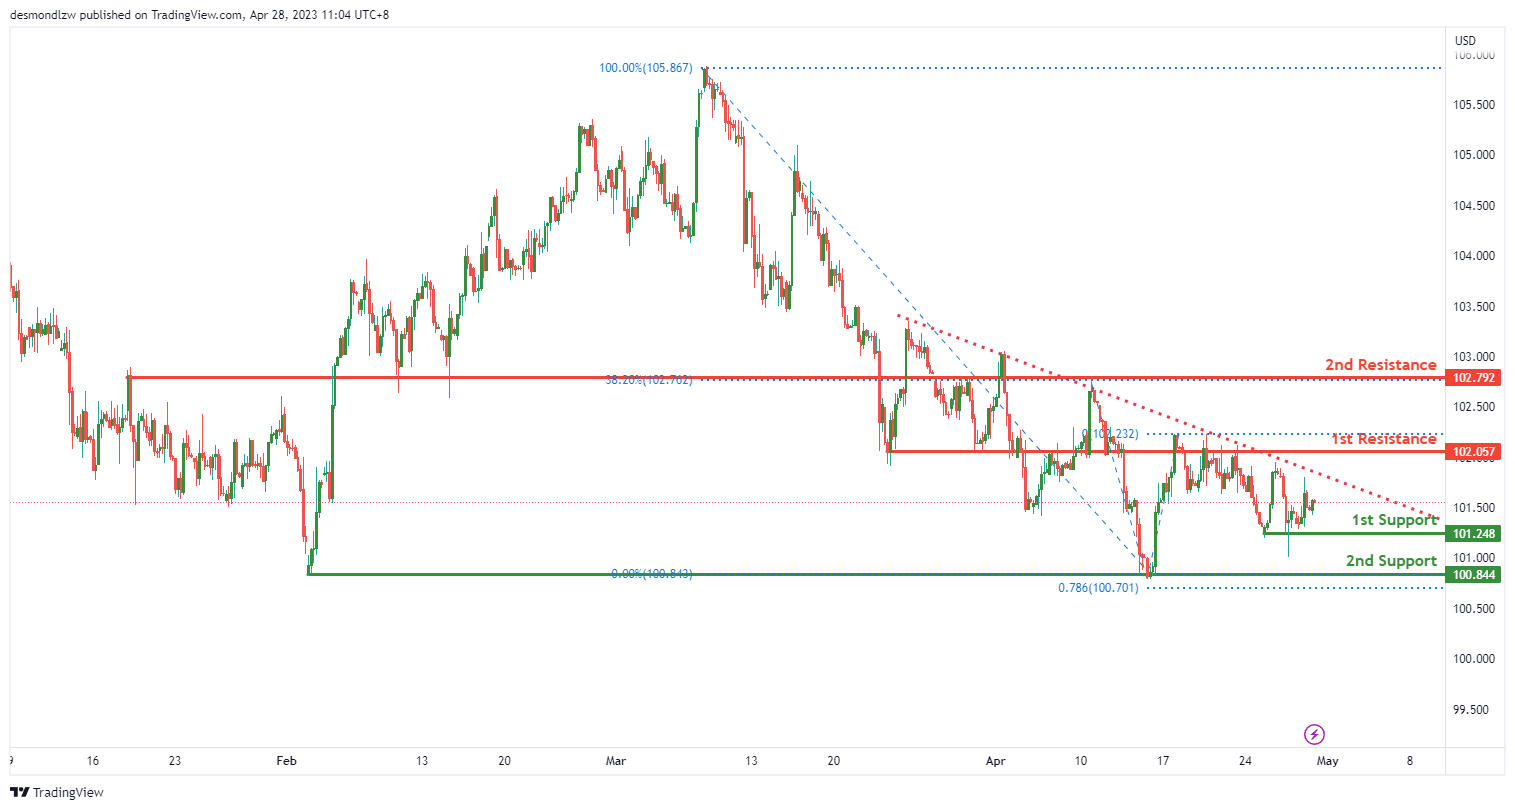Select the red 102.057 price tag
Screen dimensions: 1515x810
click(1474, 452)
